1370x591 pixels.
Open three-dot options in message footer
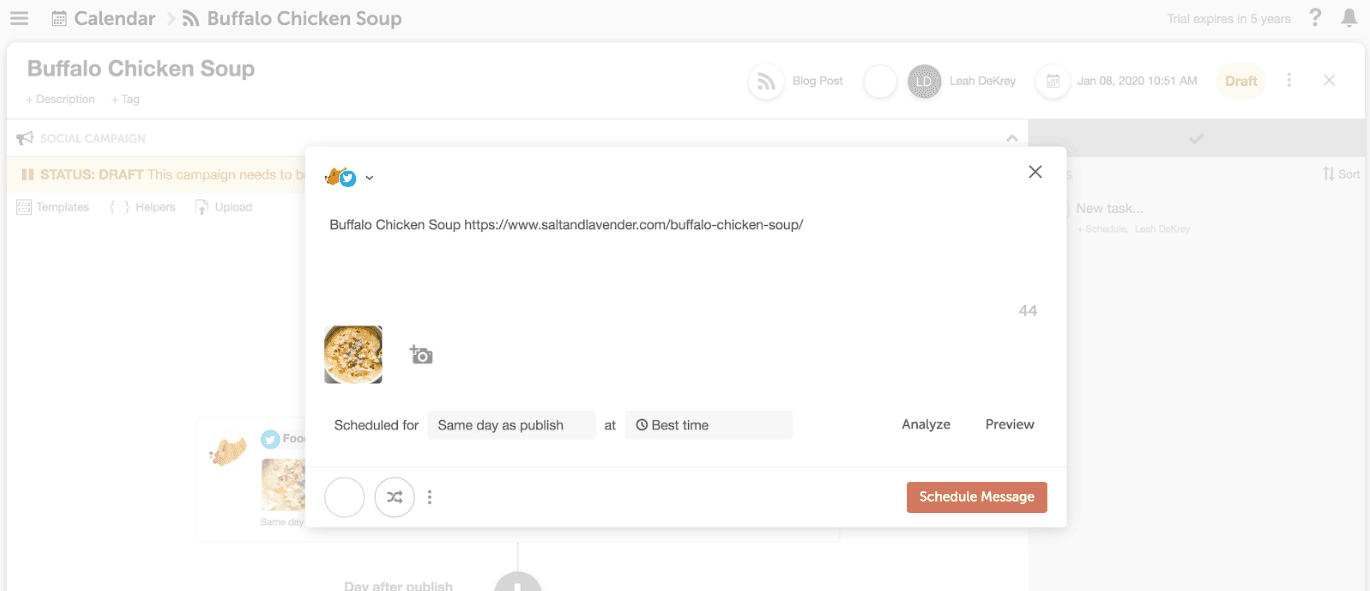[430, 497]
